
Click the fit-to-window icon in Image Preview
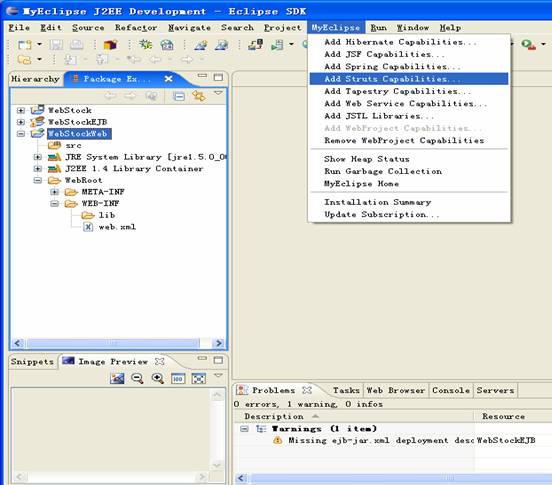pos(199,379)
